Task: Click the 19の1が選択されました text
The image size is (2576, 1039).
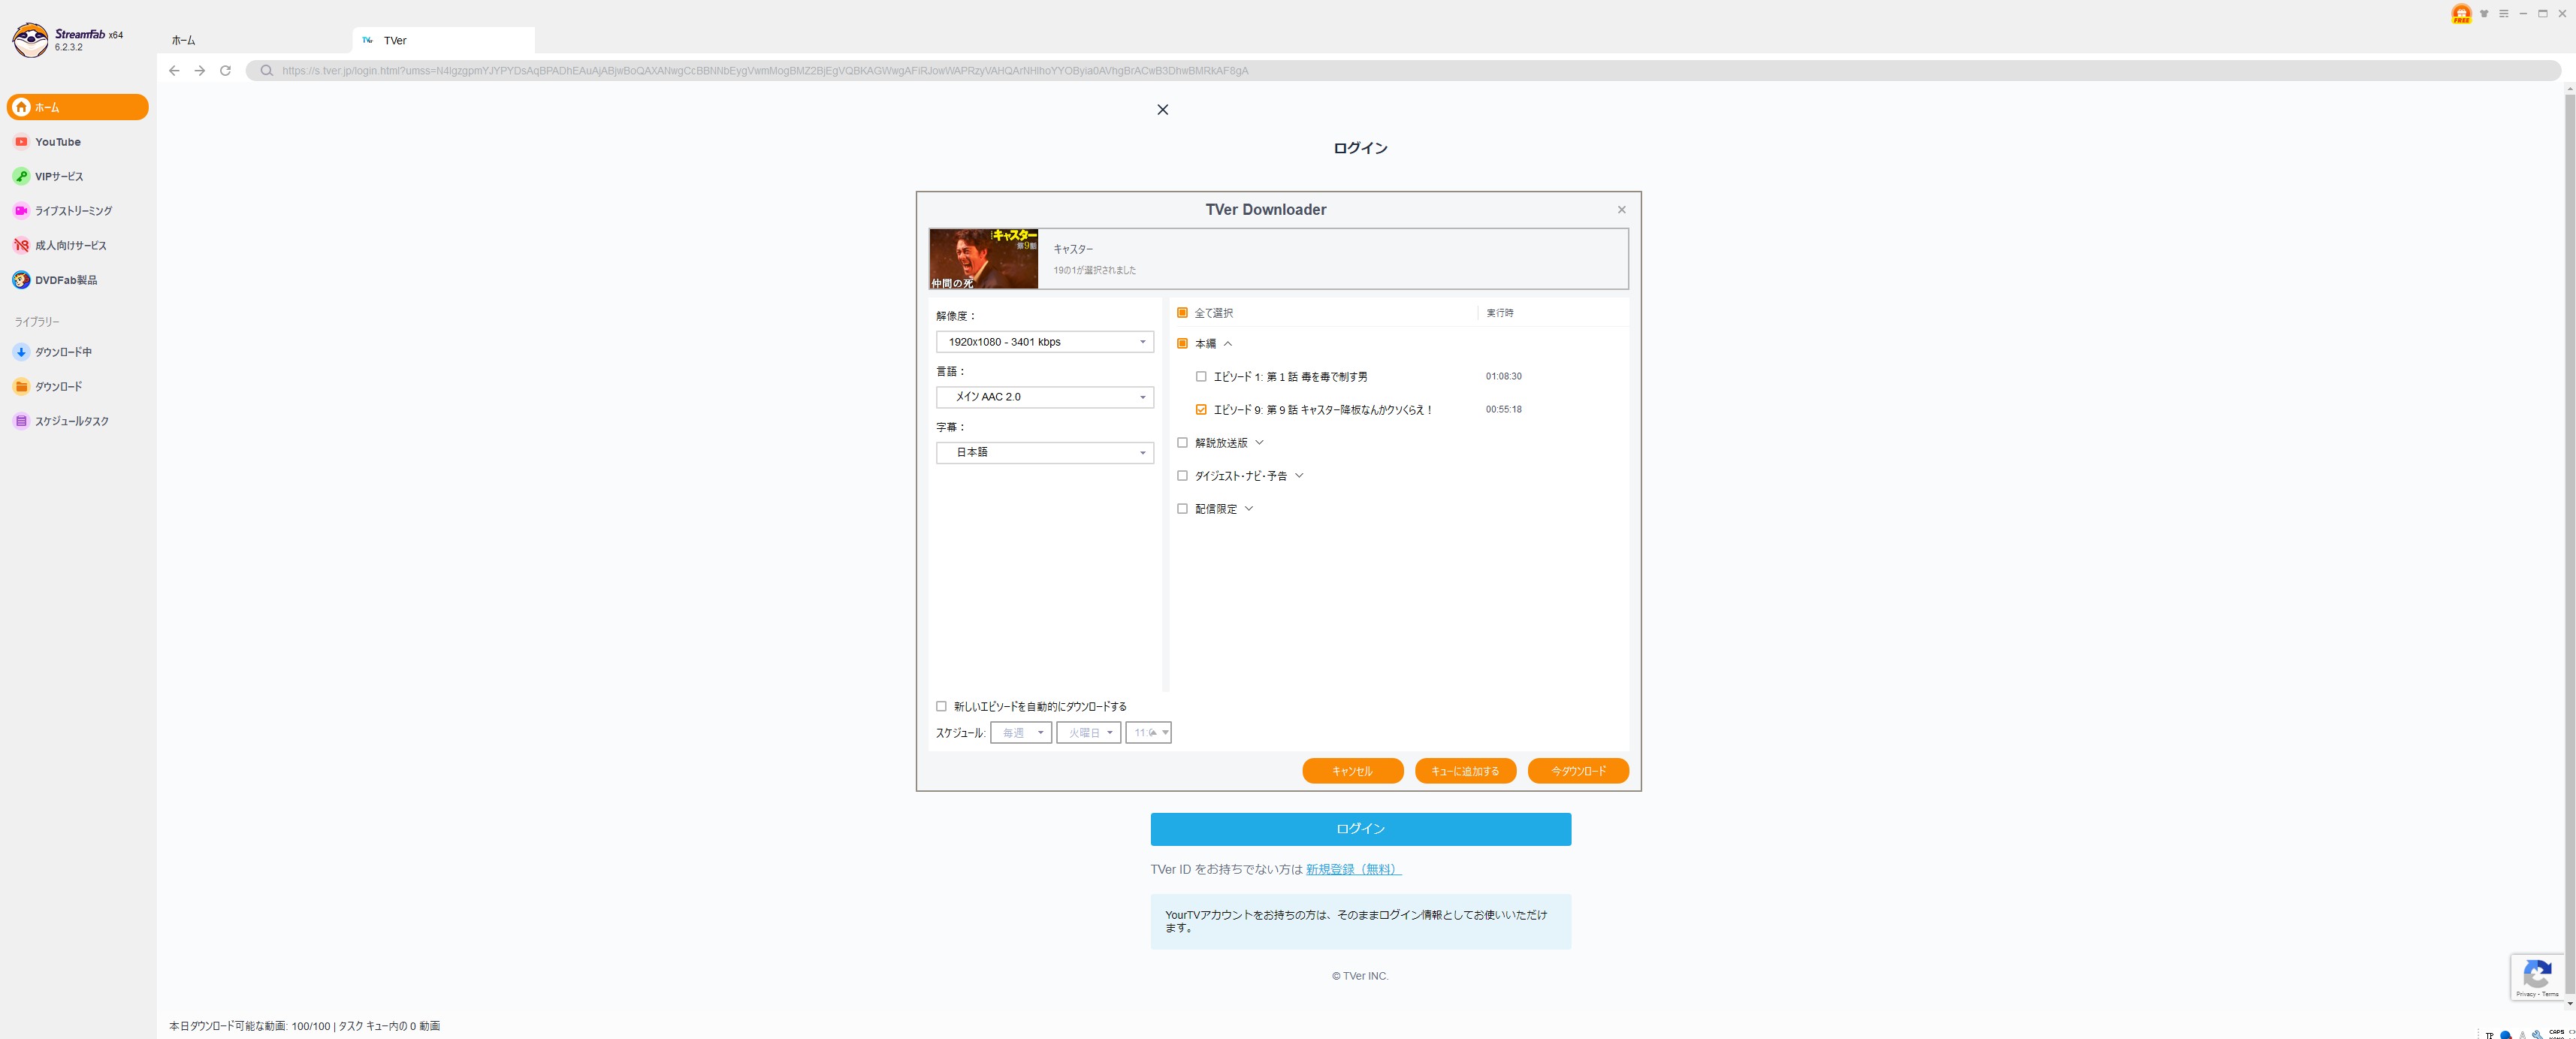Action: [x=1094, y=270]
